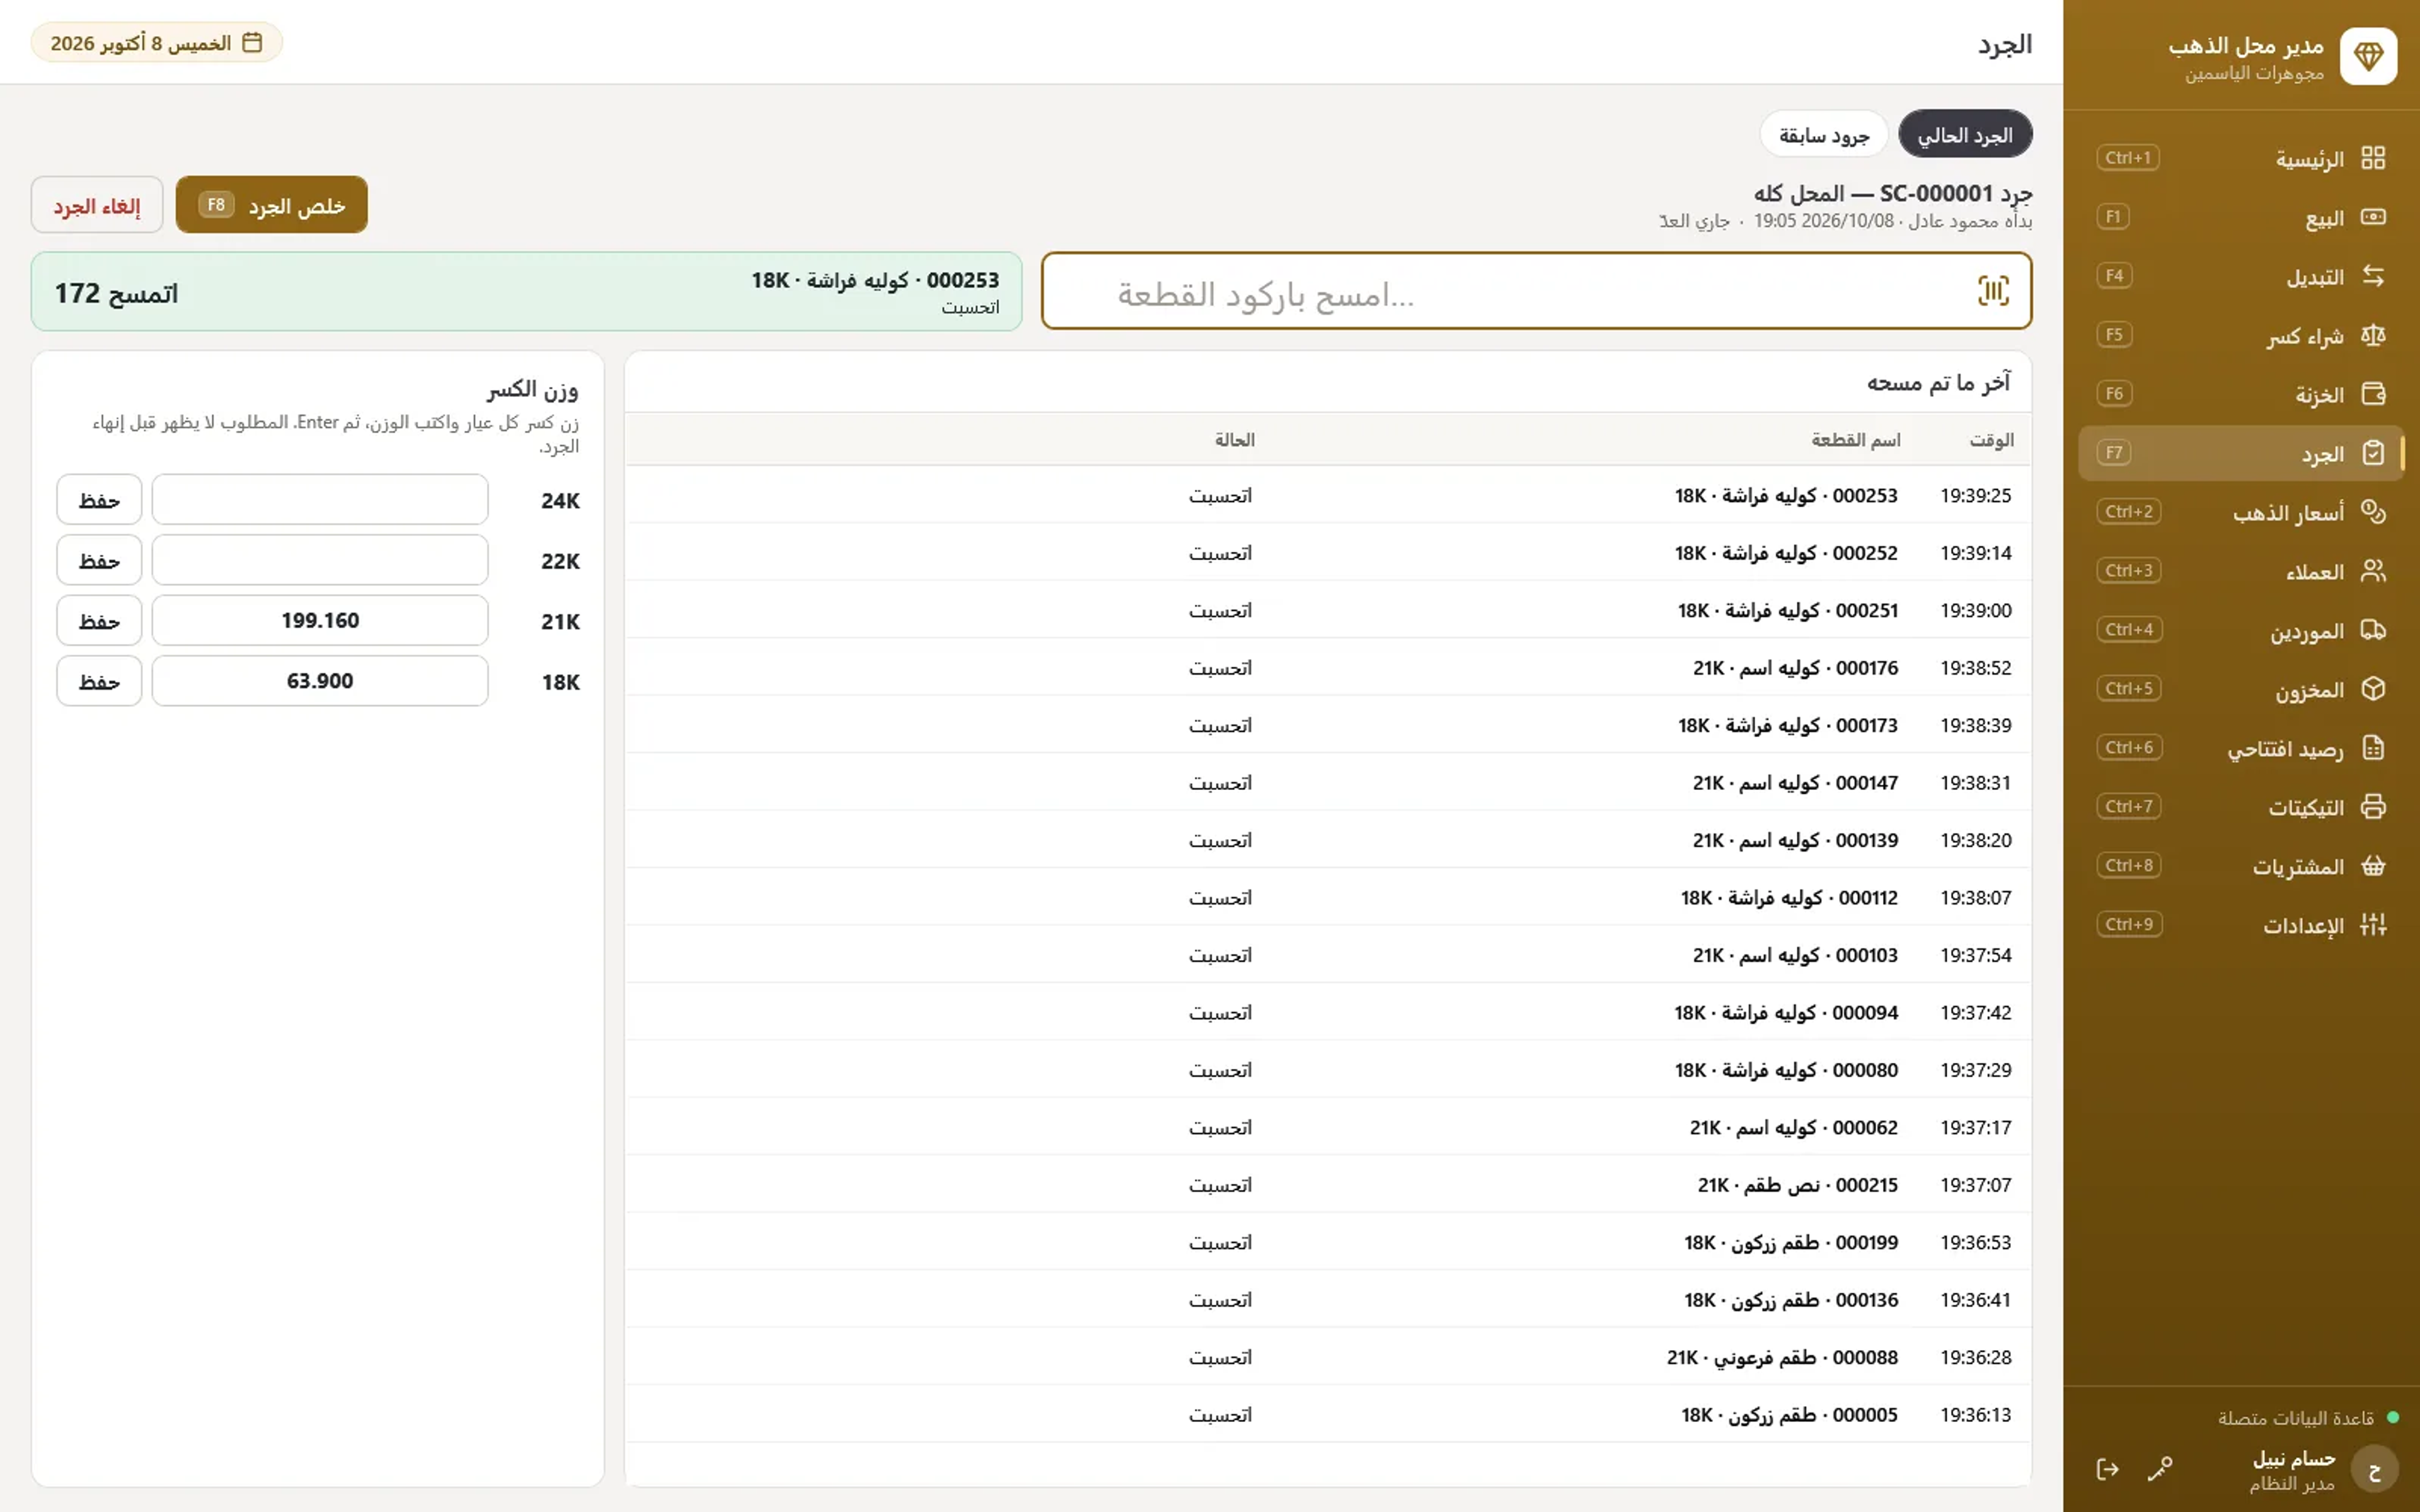The height and width of the screenshot is (1512, 2420).
Task: Click the العملاء people icon
Action: click(x=2372, y=571)
